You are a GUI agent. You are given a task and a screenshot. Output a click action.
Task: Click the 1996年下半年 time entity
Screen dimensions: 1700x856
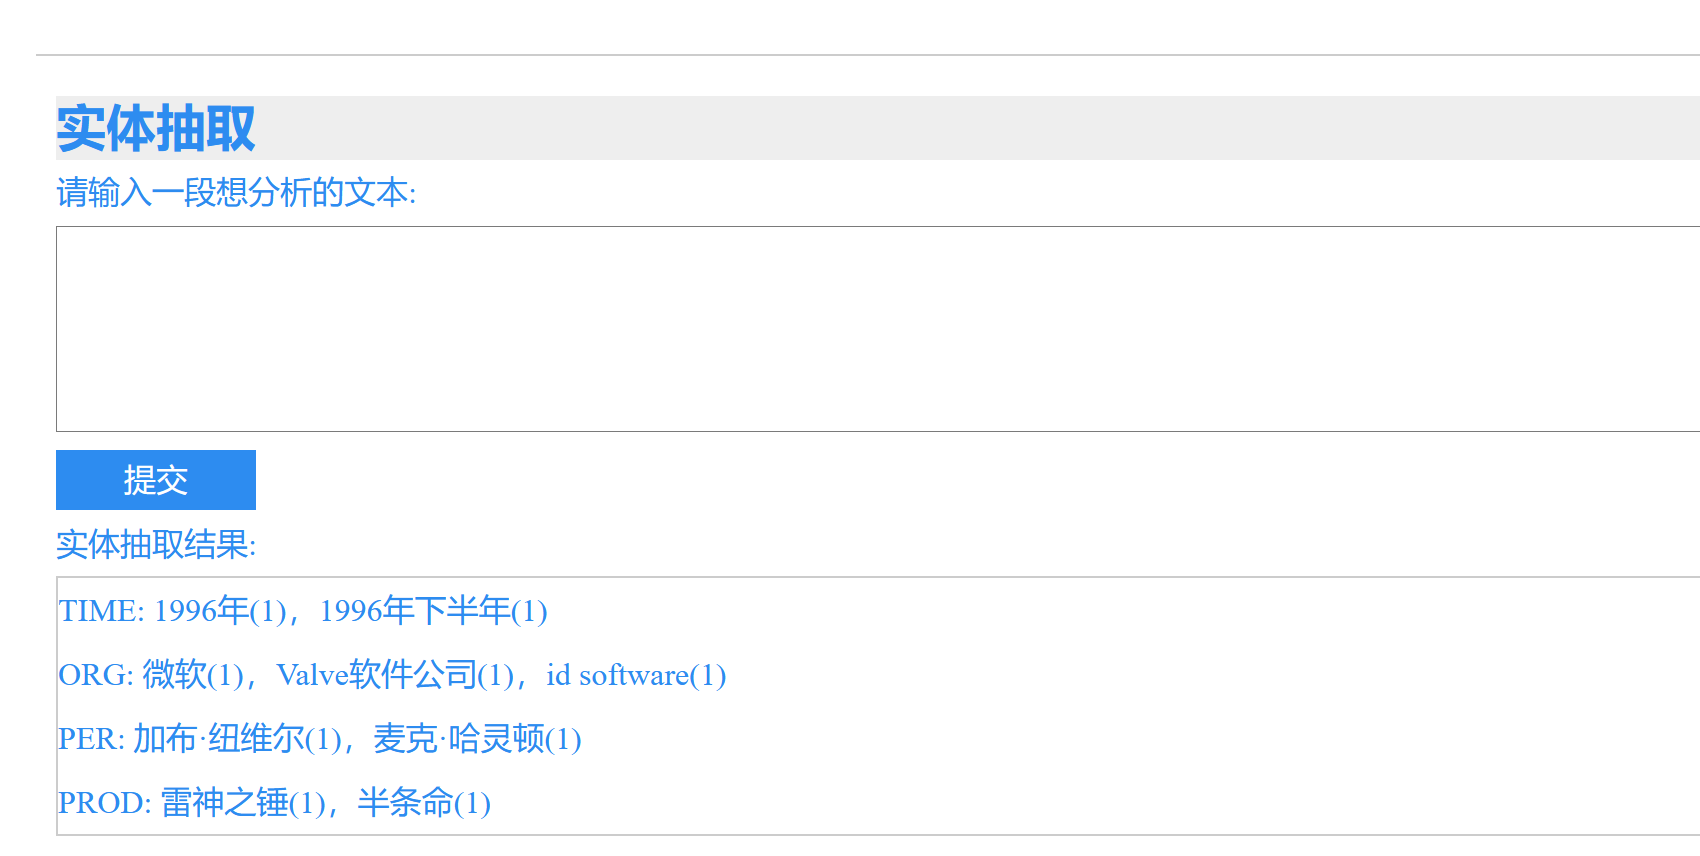(415, 611)
